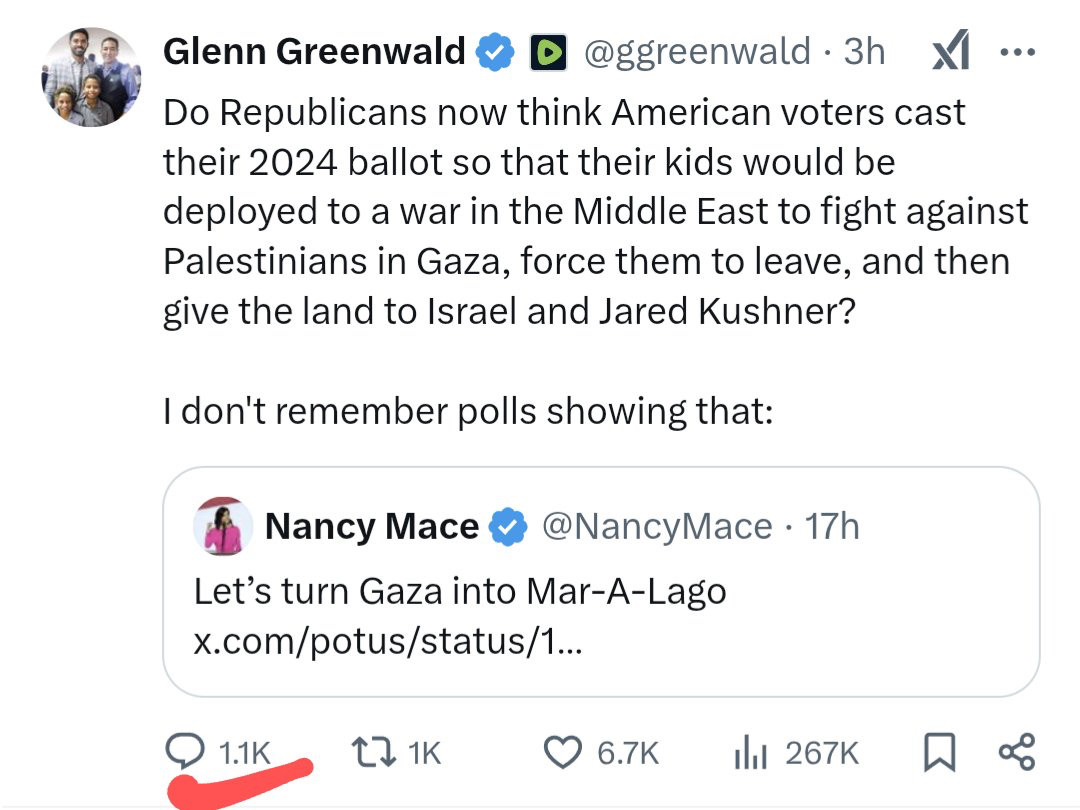Screen dimensions: 1080x810
Task: Share the tweet via share icon
Action: (x=1017, y=752)
